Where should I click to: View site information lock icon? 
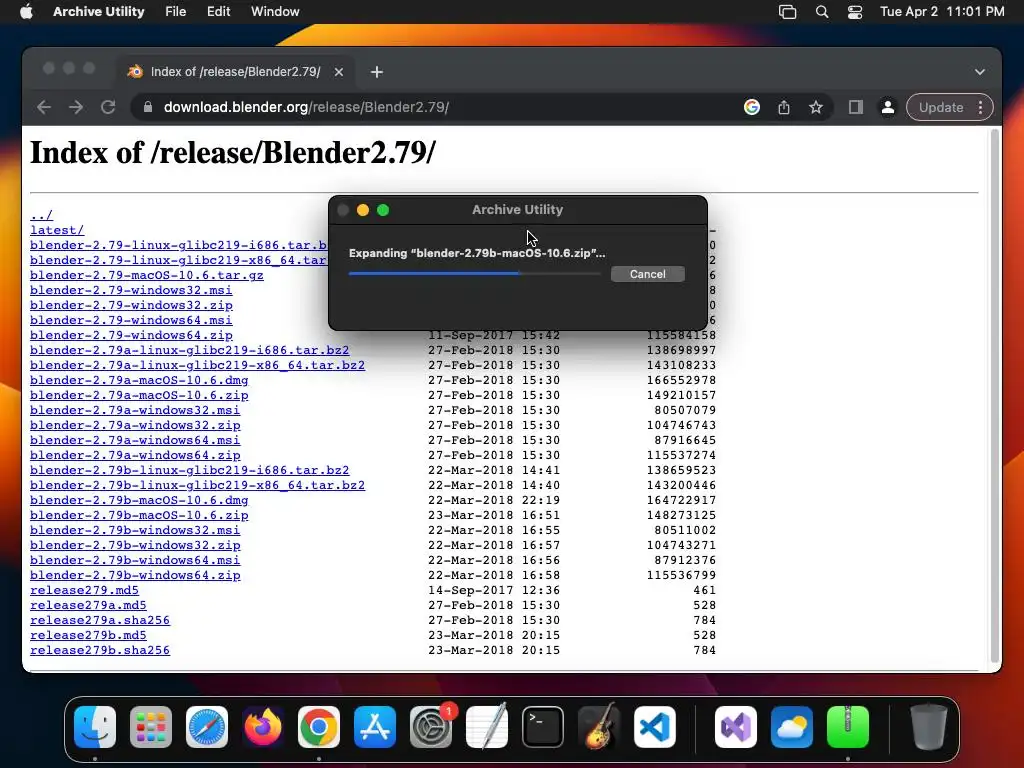148,107
